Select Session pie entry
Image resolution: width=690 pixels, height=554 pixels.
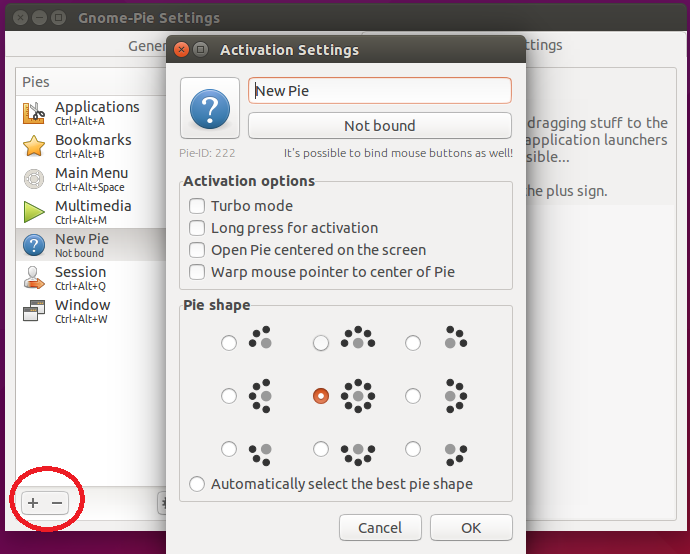pyautogui.click(x=91, y=278)
